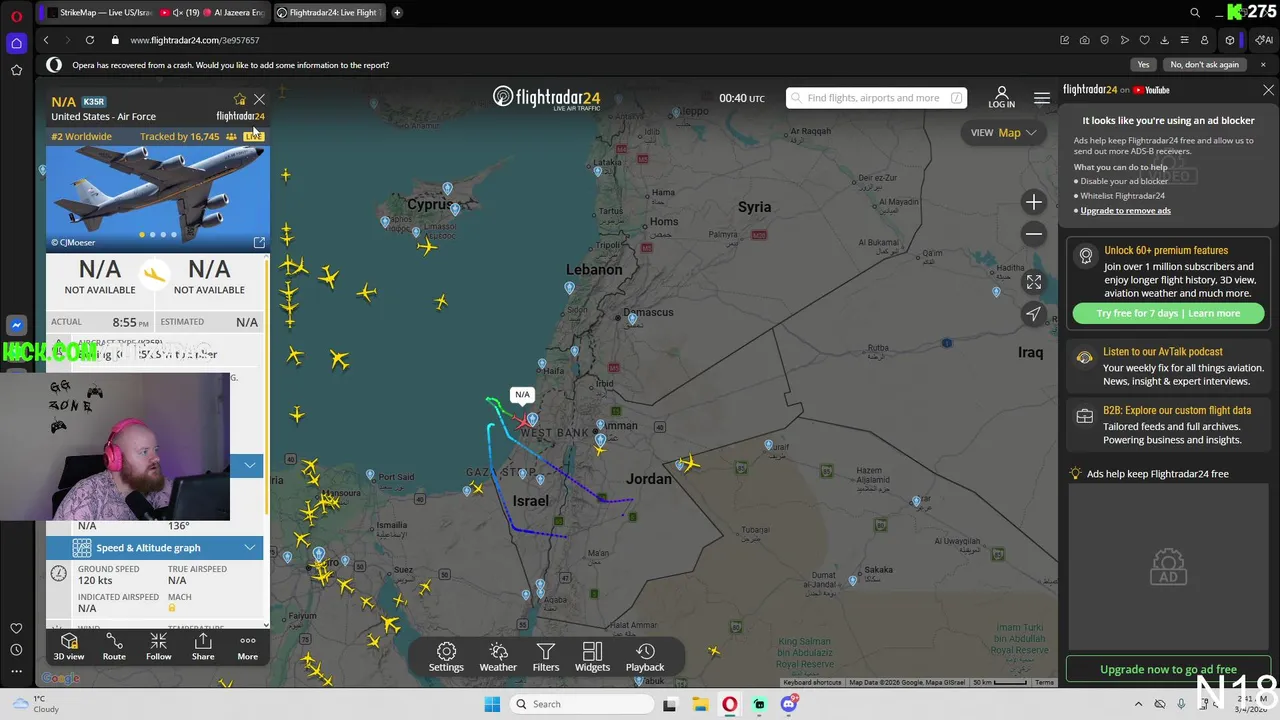
Task: Open a new browser tab
Action: (x=397, y=13)
